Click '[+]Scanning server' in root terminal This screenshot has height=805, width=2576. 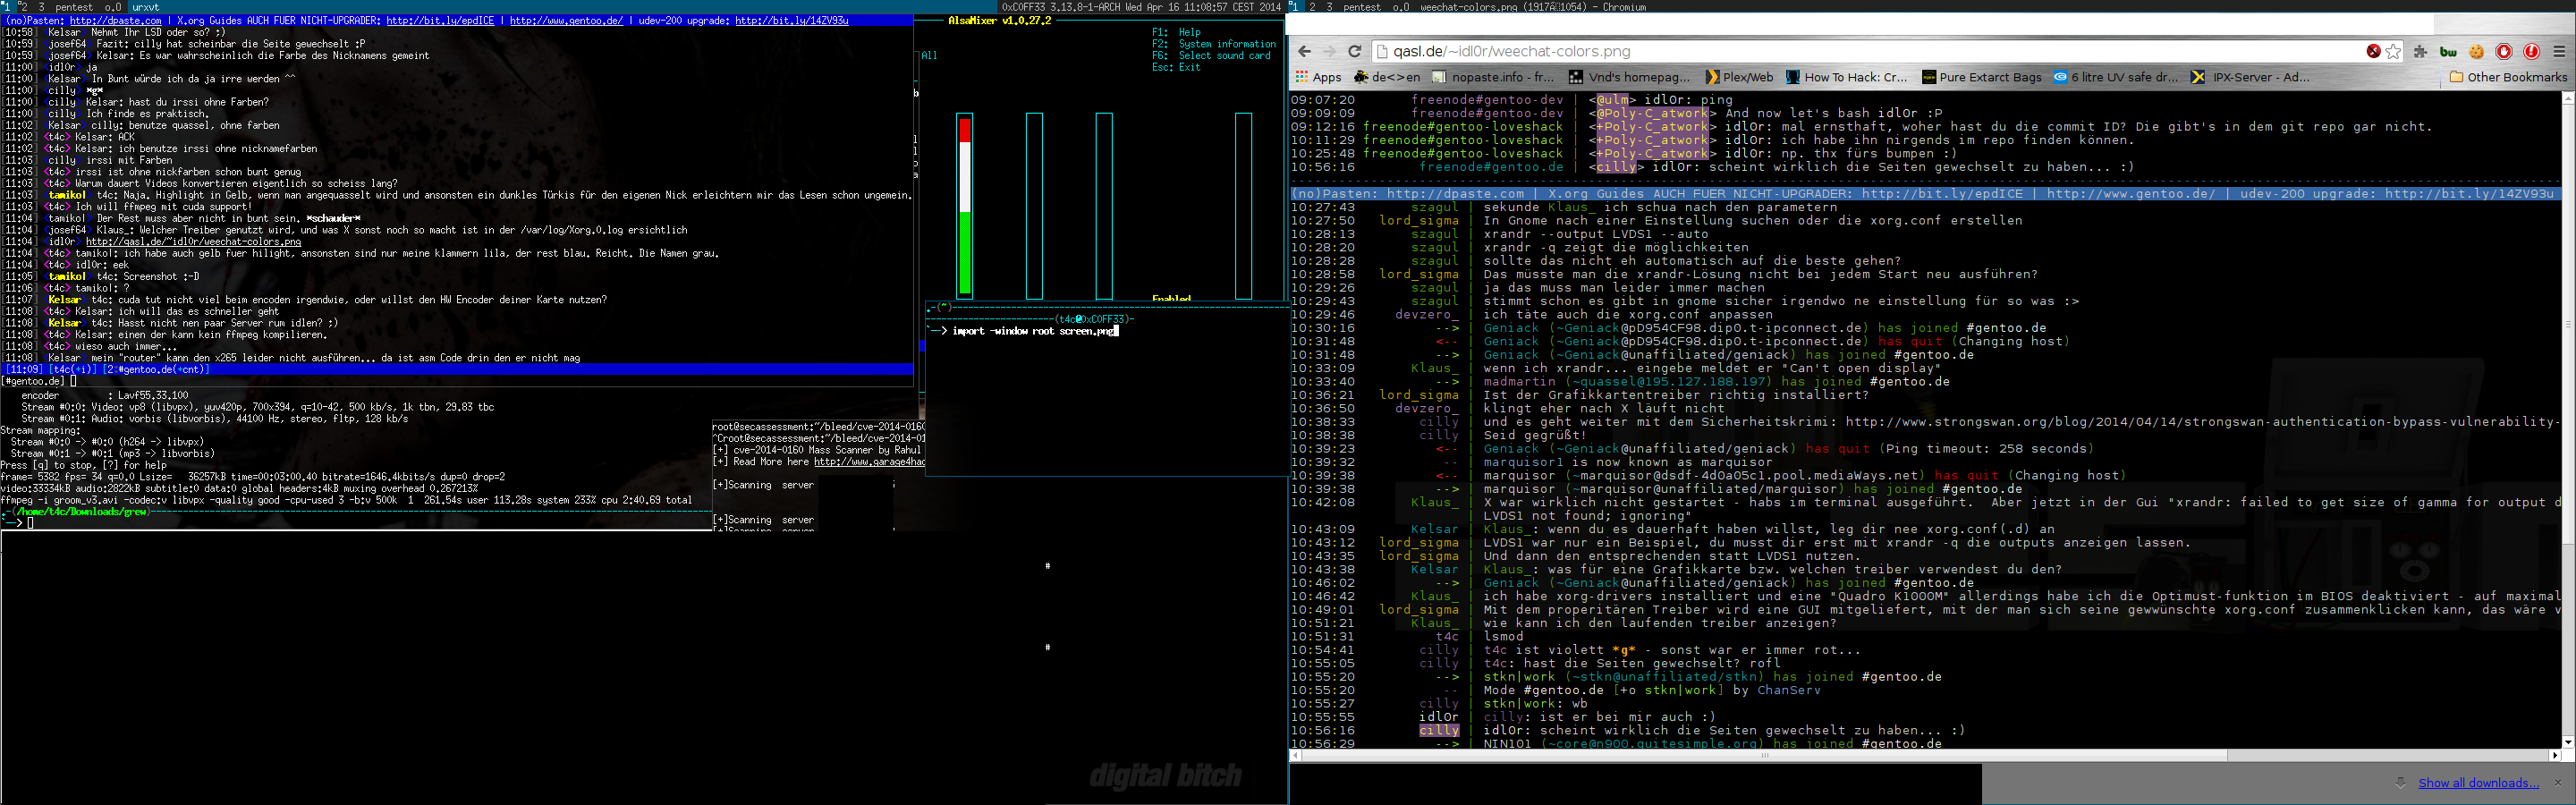point(763,485)
